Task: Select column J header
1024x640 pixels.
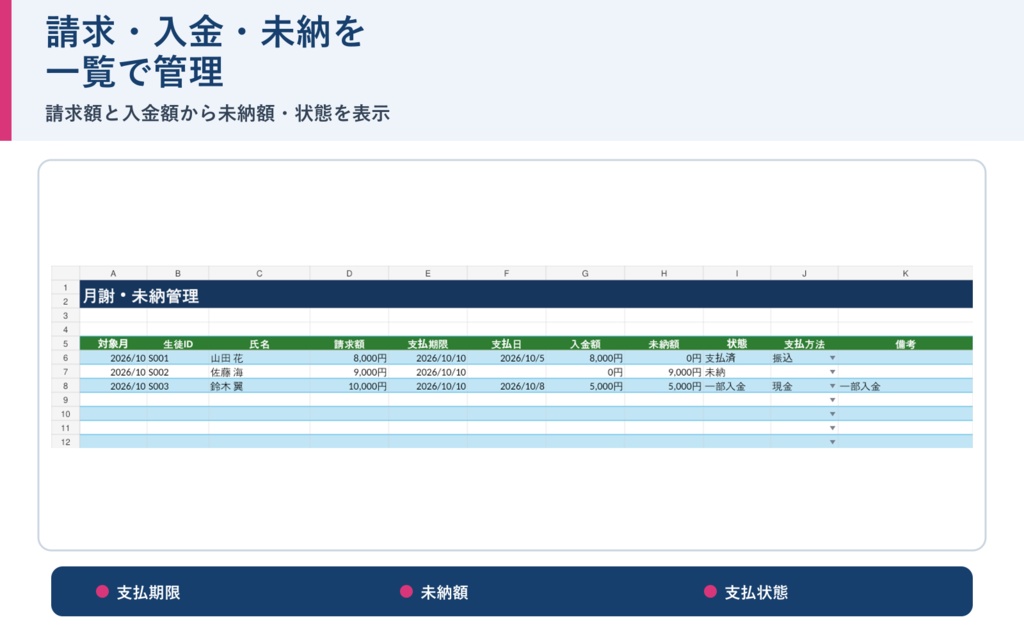Action: tap(804, 274)
